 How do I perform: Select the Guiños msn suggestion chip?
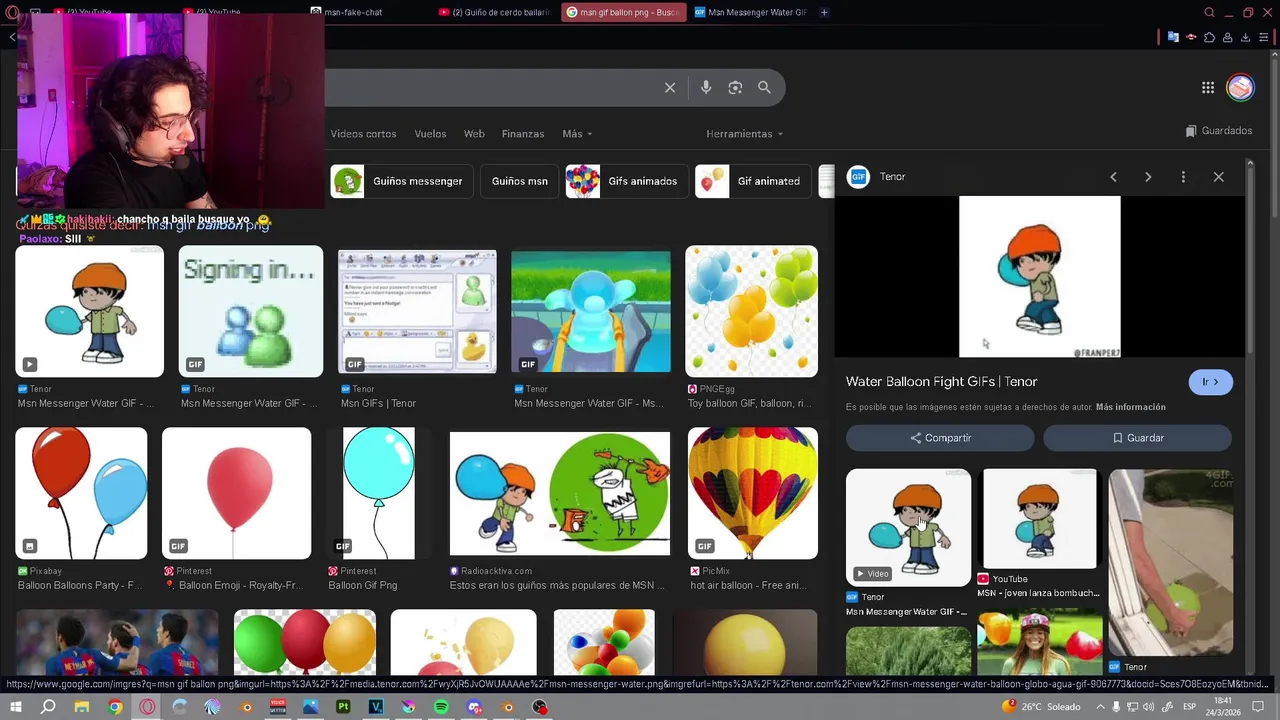(x=519, y=181)
